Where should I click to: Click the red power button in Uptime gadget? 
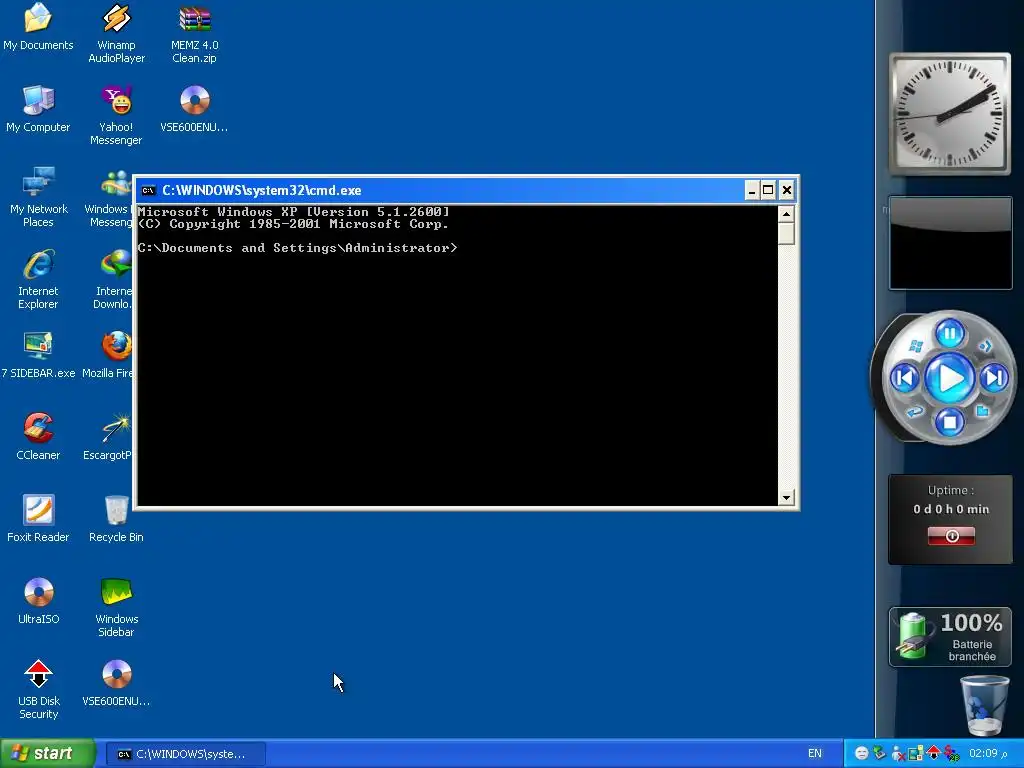(x=952, y=536)
